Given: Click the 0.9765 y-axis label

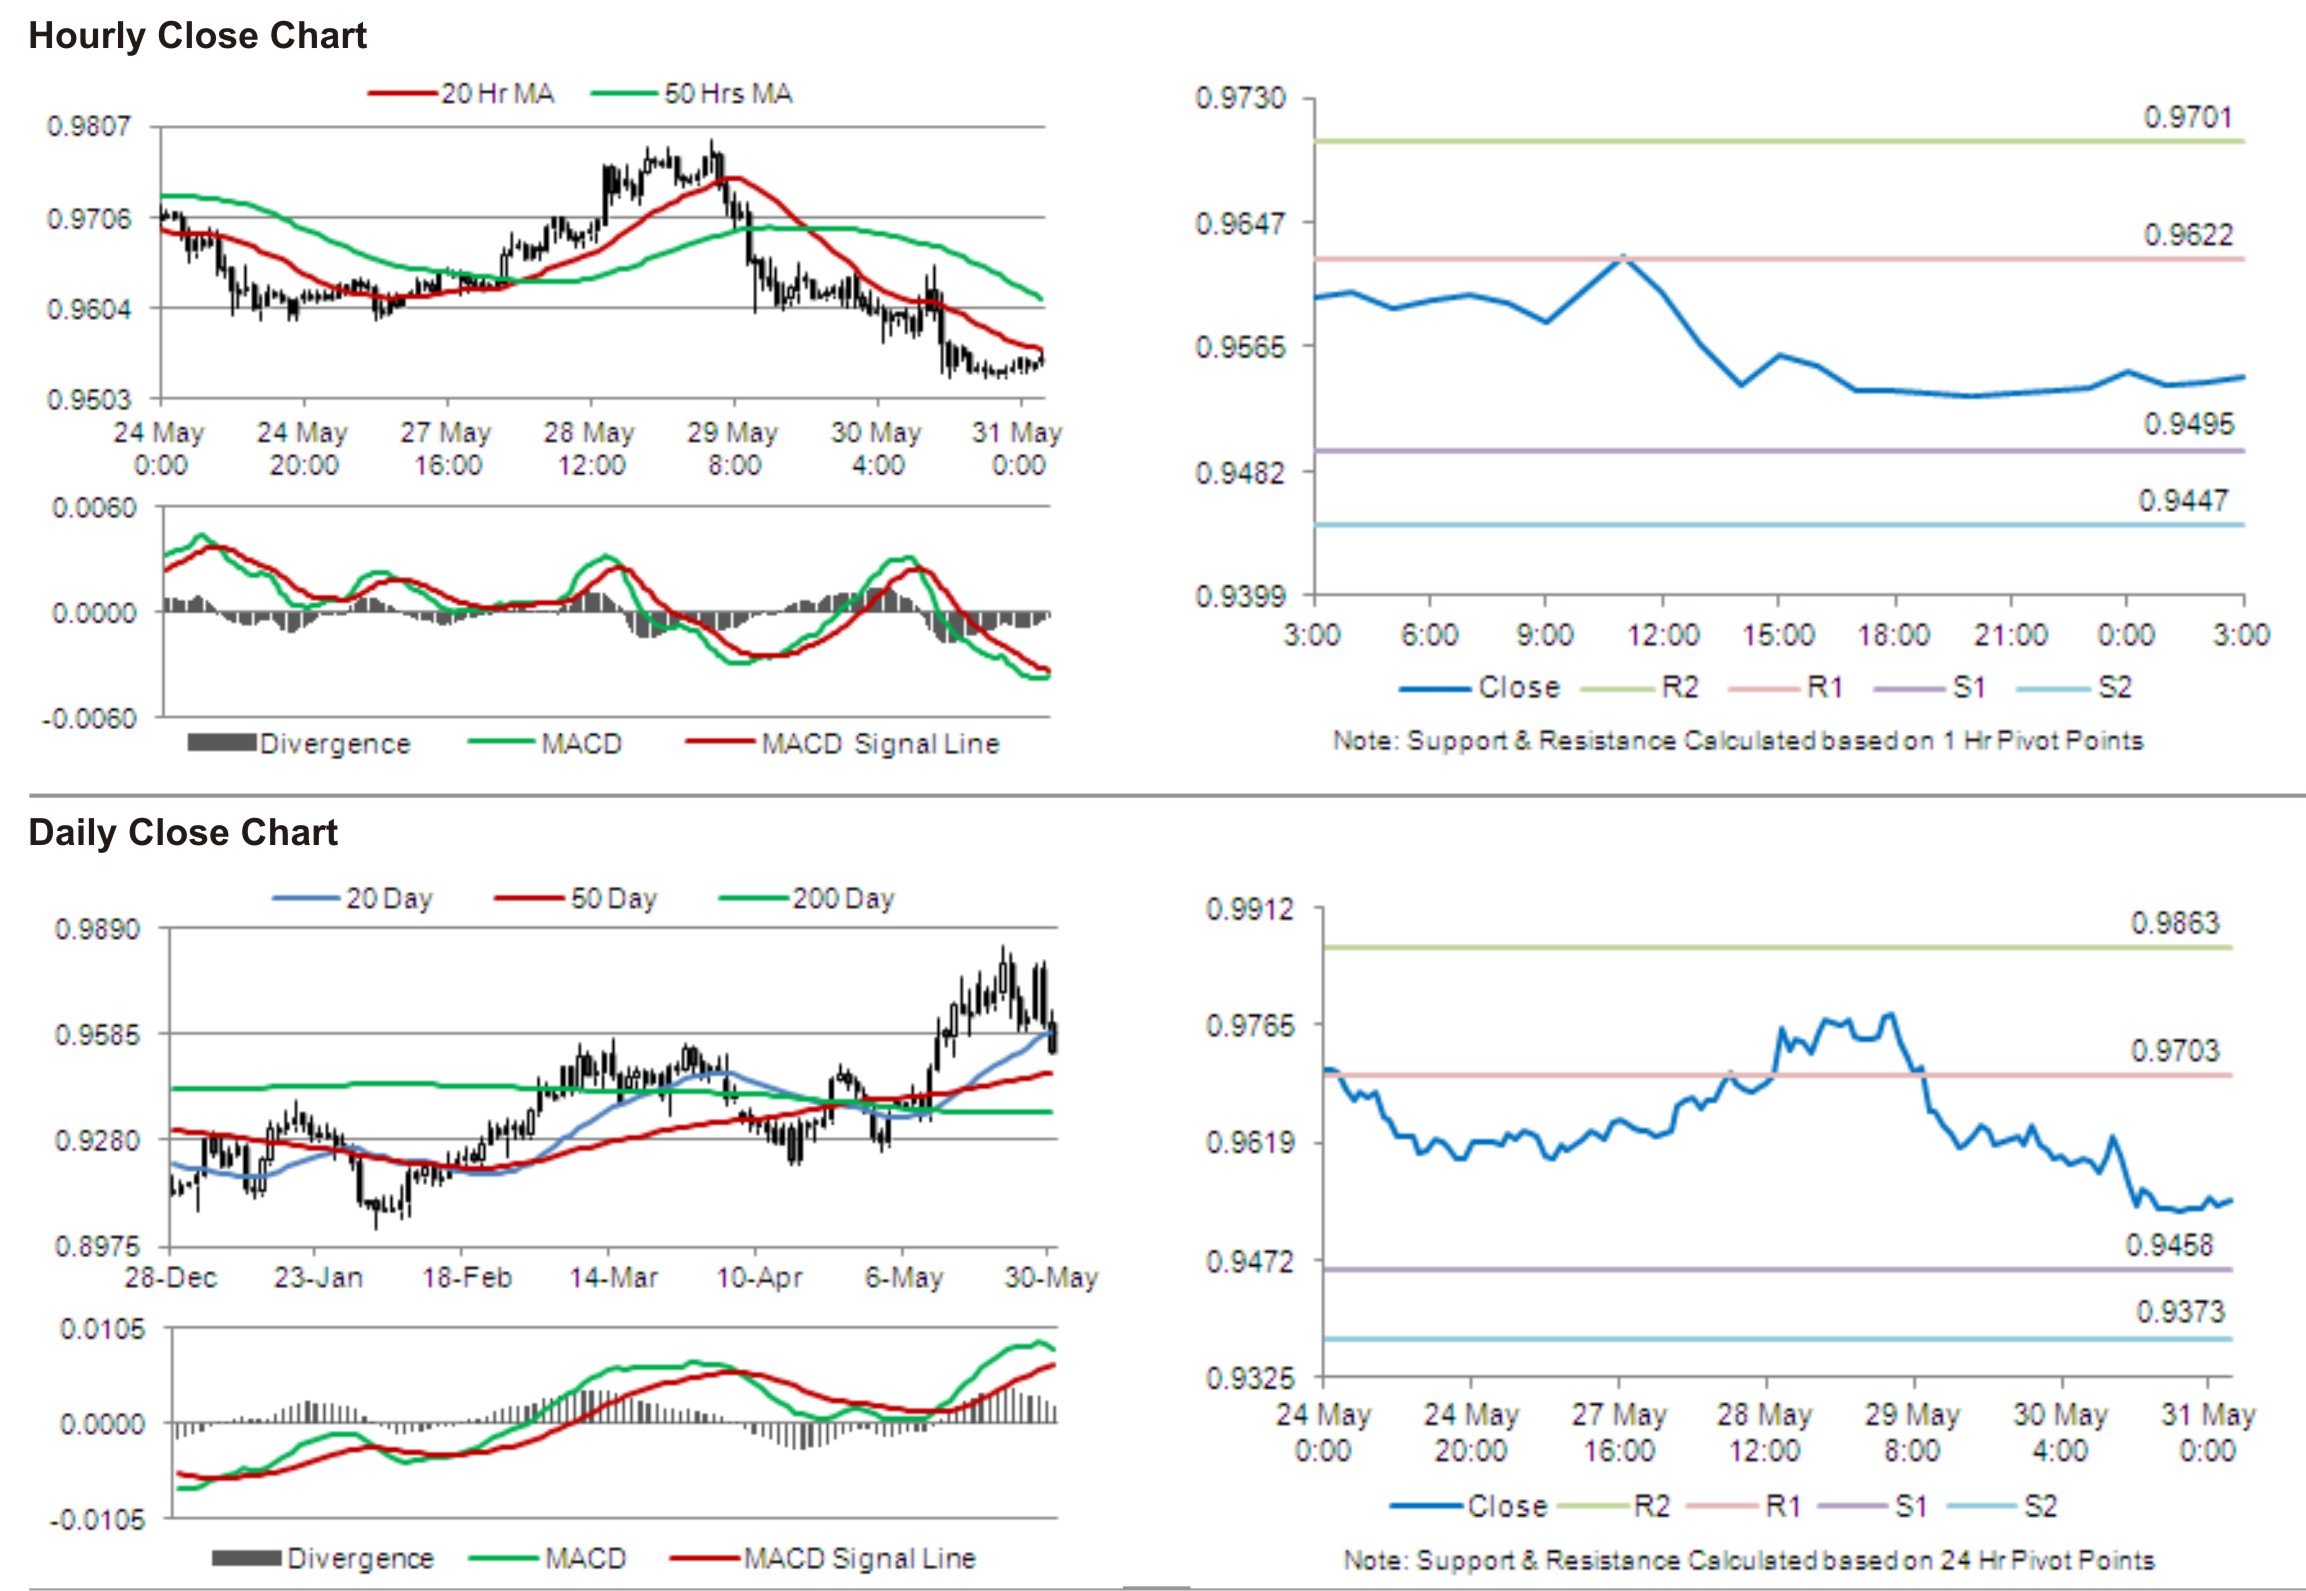Looking at the screenshot, I should point(1250,1025).
